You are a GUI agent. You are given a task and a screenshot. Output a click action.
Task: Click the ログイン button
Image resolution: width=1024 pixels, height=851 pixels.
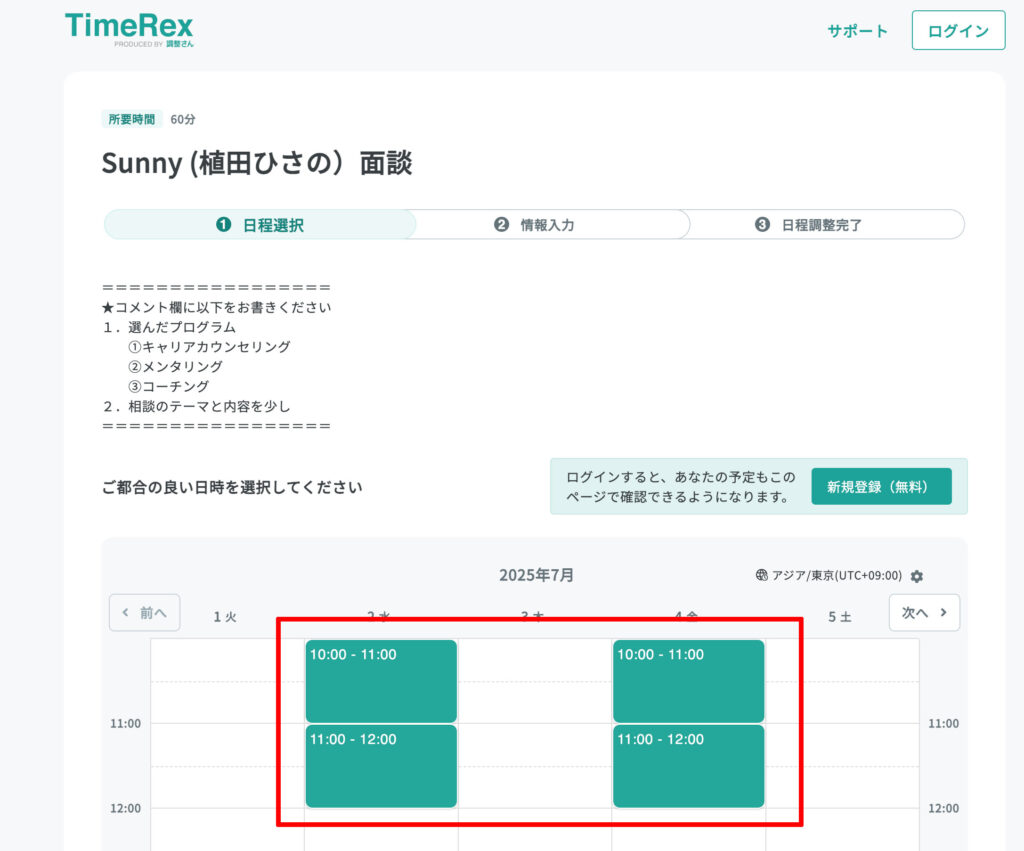click(957, 31)
